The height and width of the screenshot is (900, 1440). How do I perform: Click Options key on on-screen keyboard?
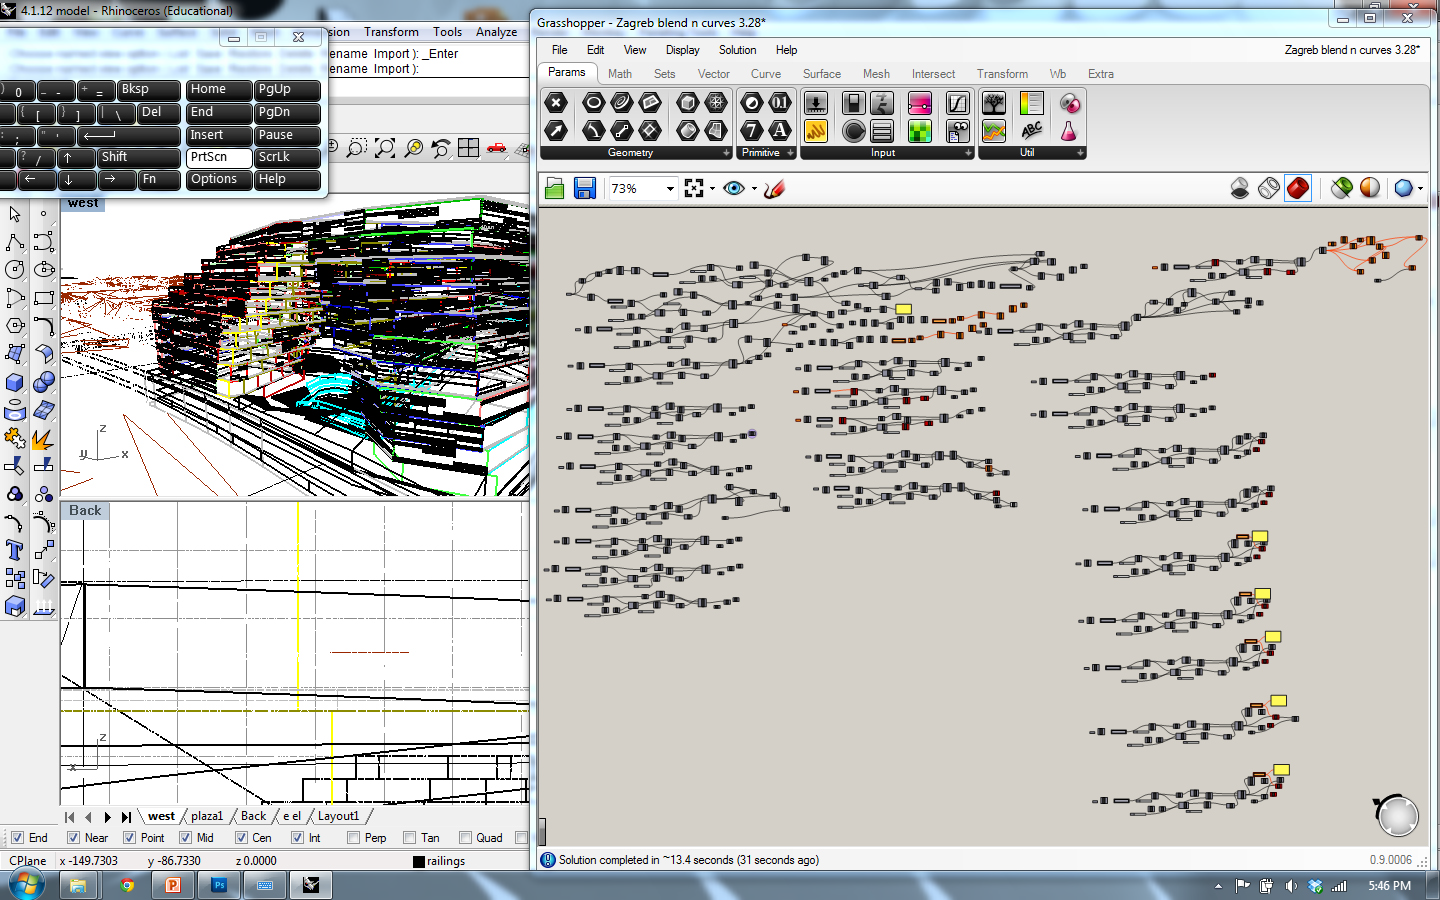point(218,179)
